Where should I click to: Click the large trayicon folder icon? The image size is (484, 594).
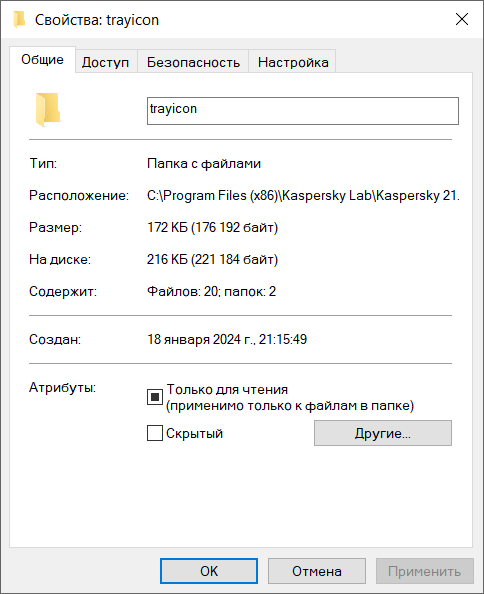(x=48, y=110)
